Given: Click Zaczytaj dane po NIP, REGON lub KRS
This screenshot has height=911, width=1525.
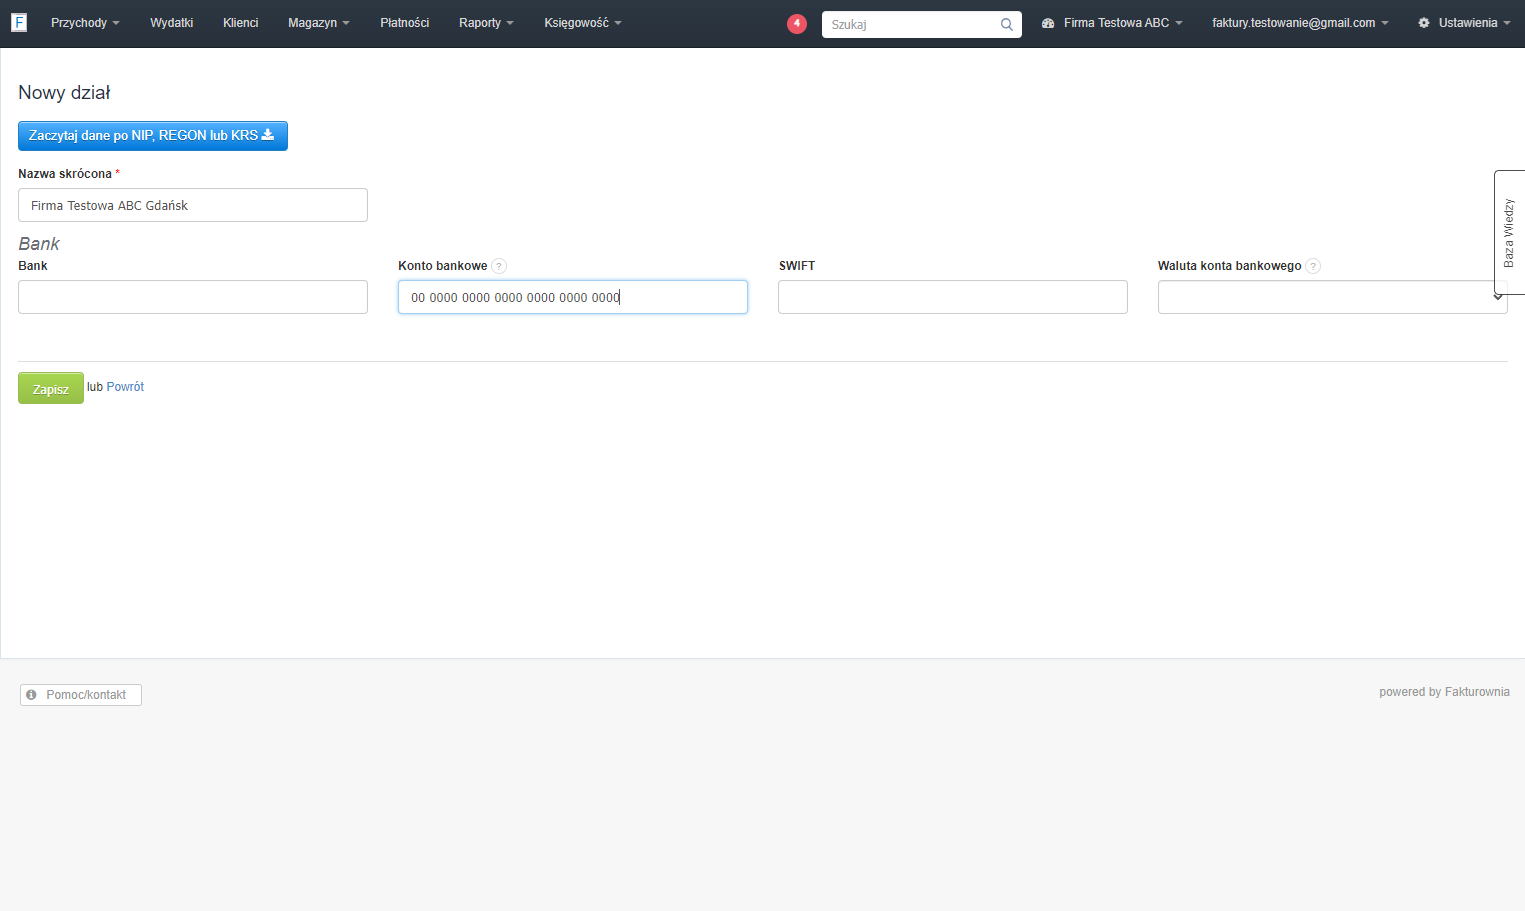Looking at the screenshot, I should (153, 136).
